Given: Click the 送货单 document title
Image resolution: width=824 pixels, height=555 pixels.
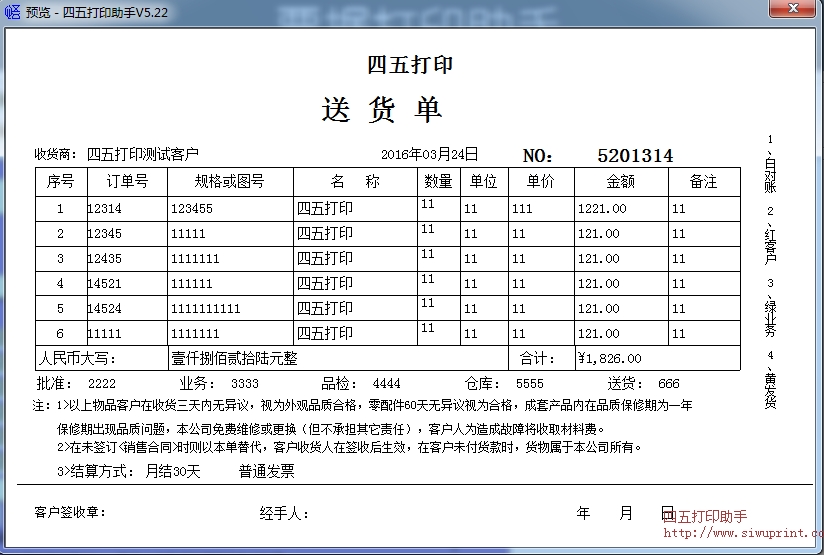Looking at the screenshot, I should 382,109.
